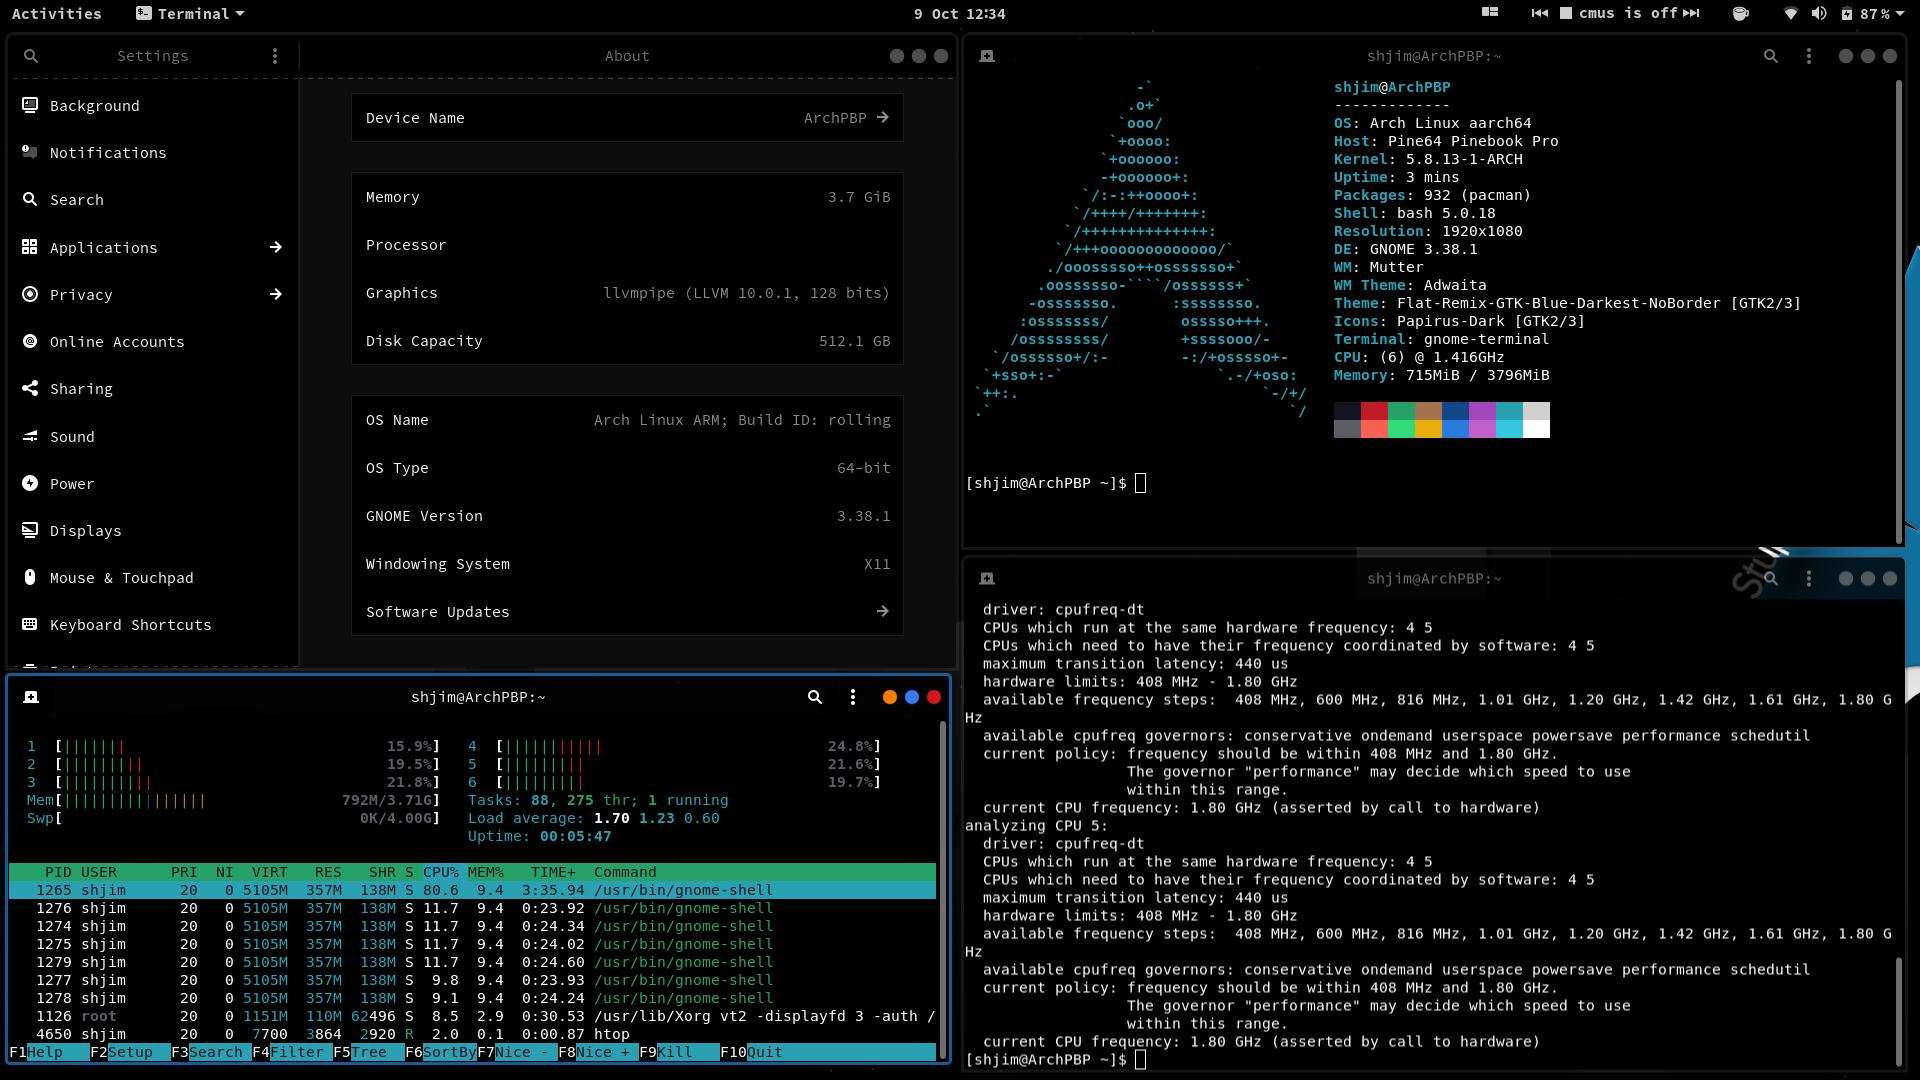Open Software Updates row arrow
1920x1080 pixels.
pos(882,611)
